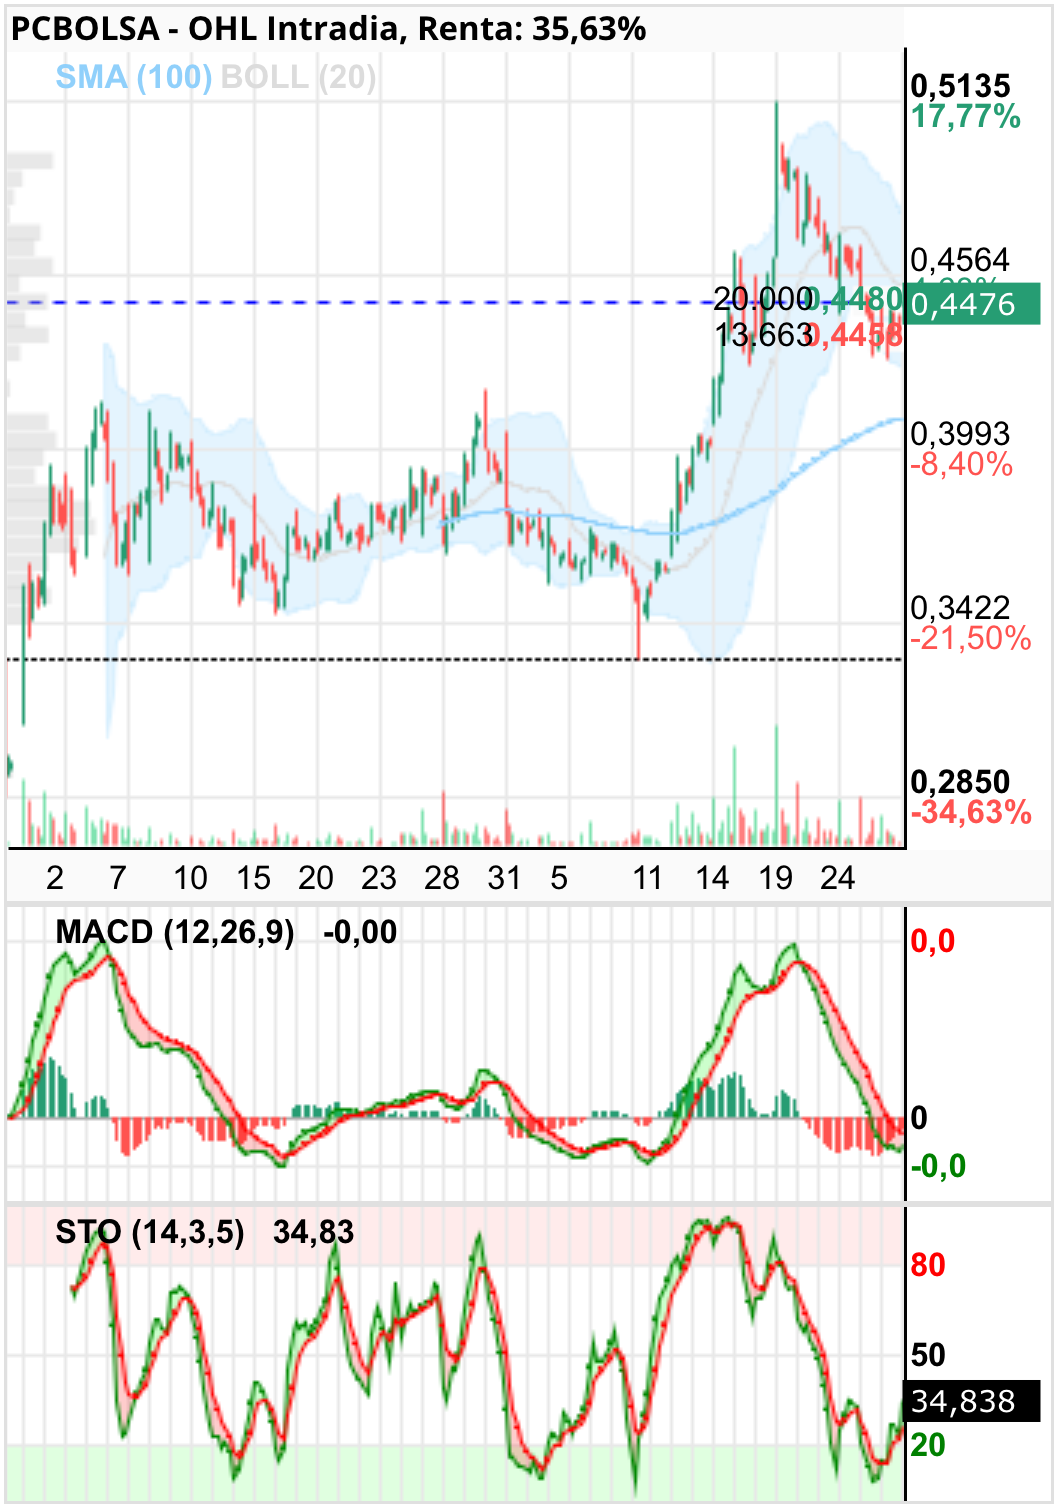This screenshot has height=1508, width=1058.
Task: Click the stochastic 20 level label
Action: [x=928, y=1445]
